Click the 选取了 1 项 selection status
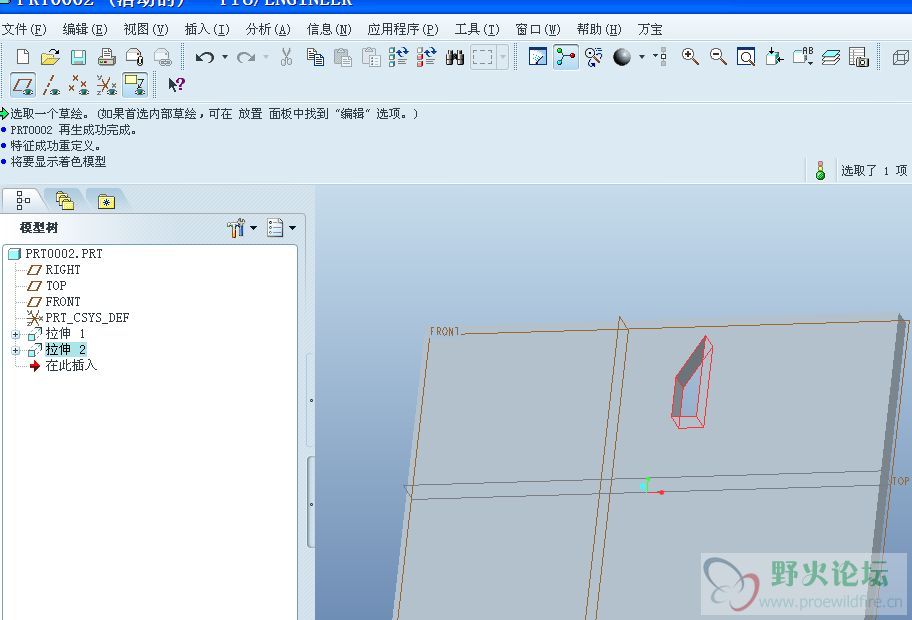This screenshot has width=912, height=620. [874, 170]
